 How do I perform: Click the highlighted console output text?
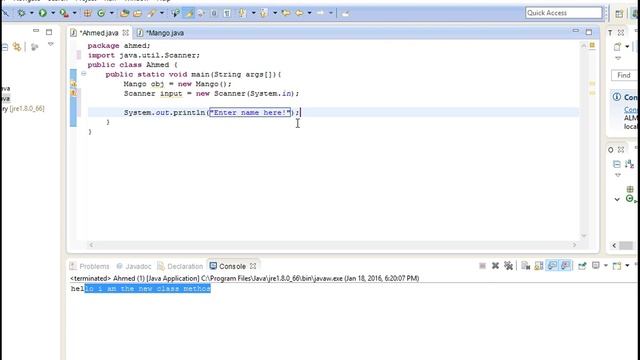pos(147,289)
